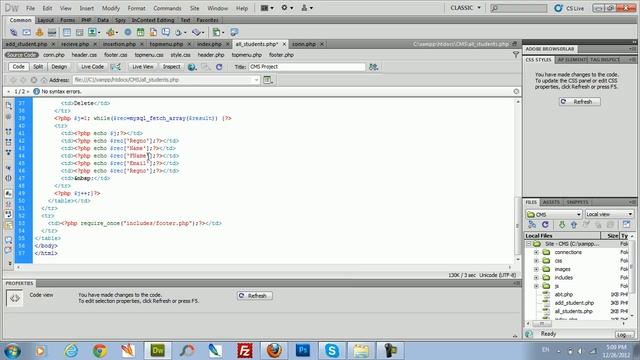Insert a Table from the Common toolbar
This screenshot has width=640, height=360.
67,32
